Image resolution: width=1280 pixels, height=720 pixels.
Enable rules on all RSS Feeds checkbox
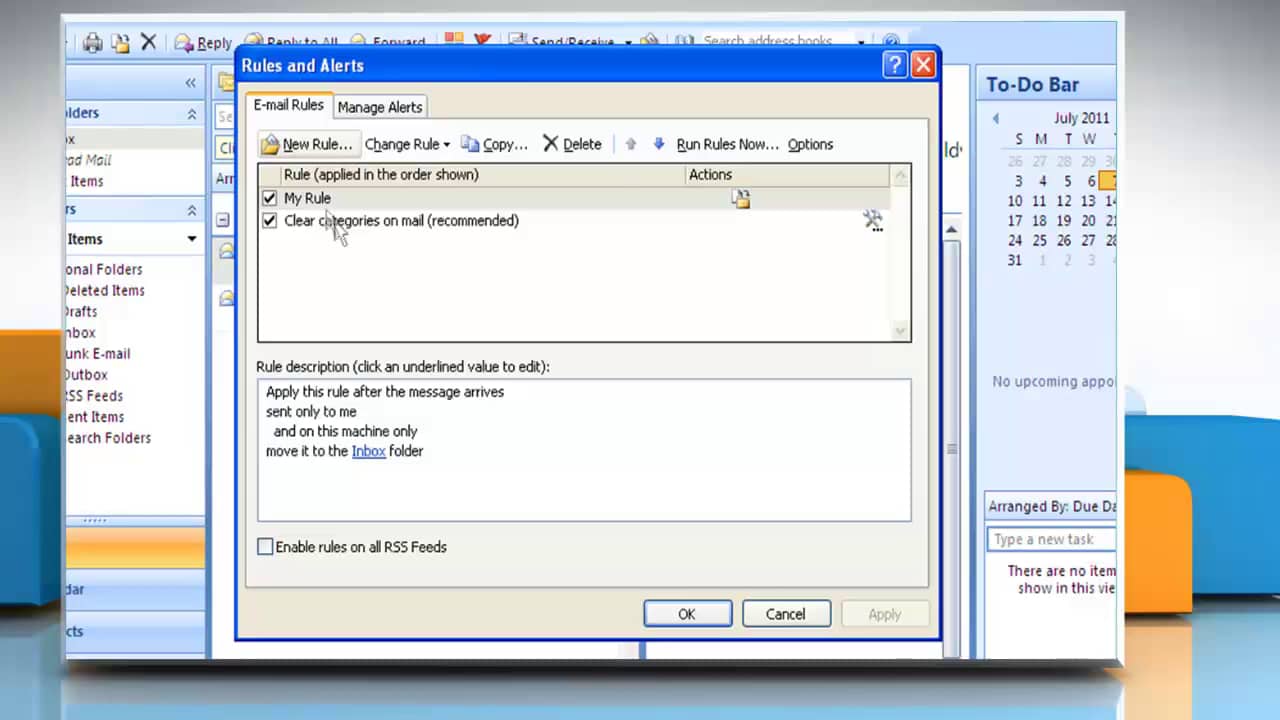tap(265, 547)
